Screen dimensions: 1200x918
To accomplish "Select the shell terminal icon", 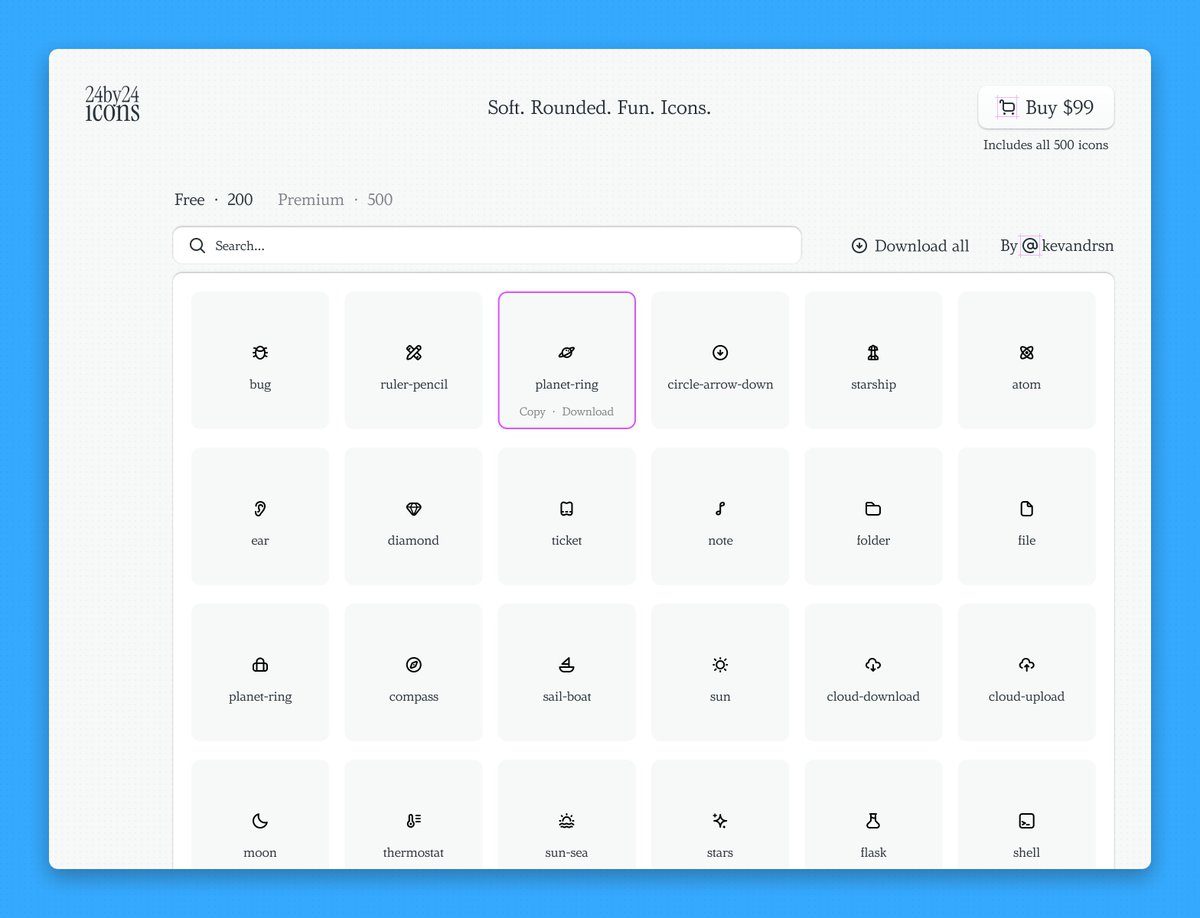I will (x=1027, y=821).
